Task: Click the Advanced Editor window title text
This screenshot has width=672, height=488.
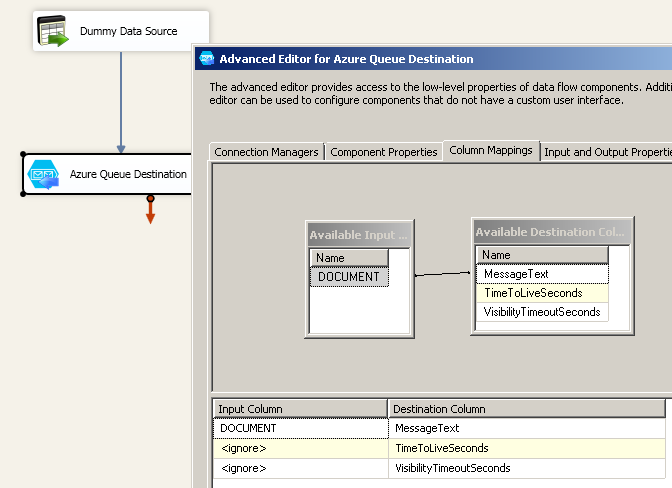Action: click(x=346, y=59)
